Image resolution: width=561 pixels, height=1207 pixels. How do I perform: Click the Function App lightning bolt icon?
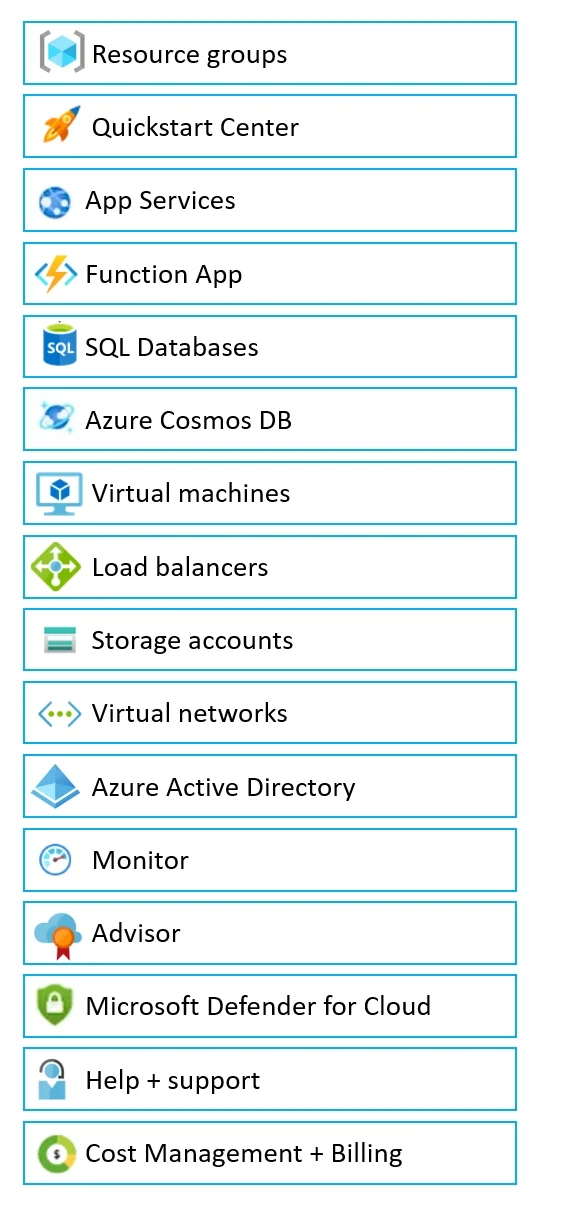[55, 274]
